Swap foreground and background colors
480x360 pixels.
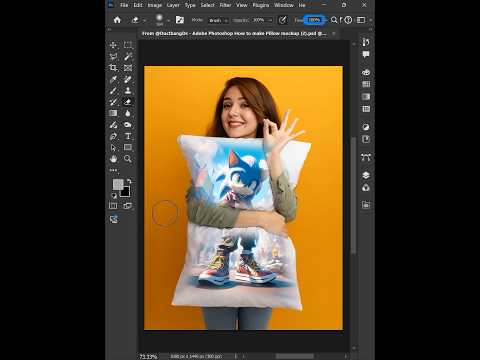click(x=129, y=181)
